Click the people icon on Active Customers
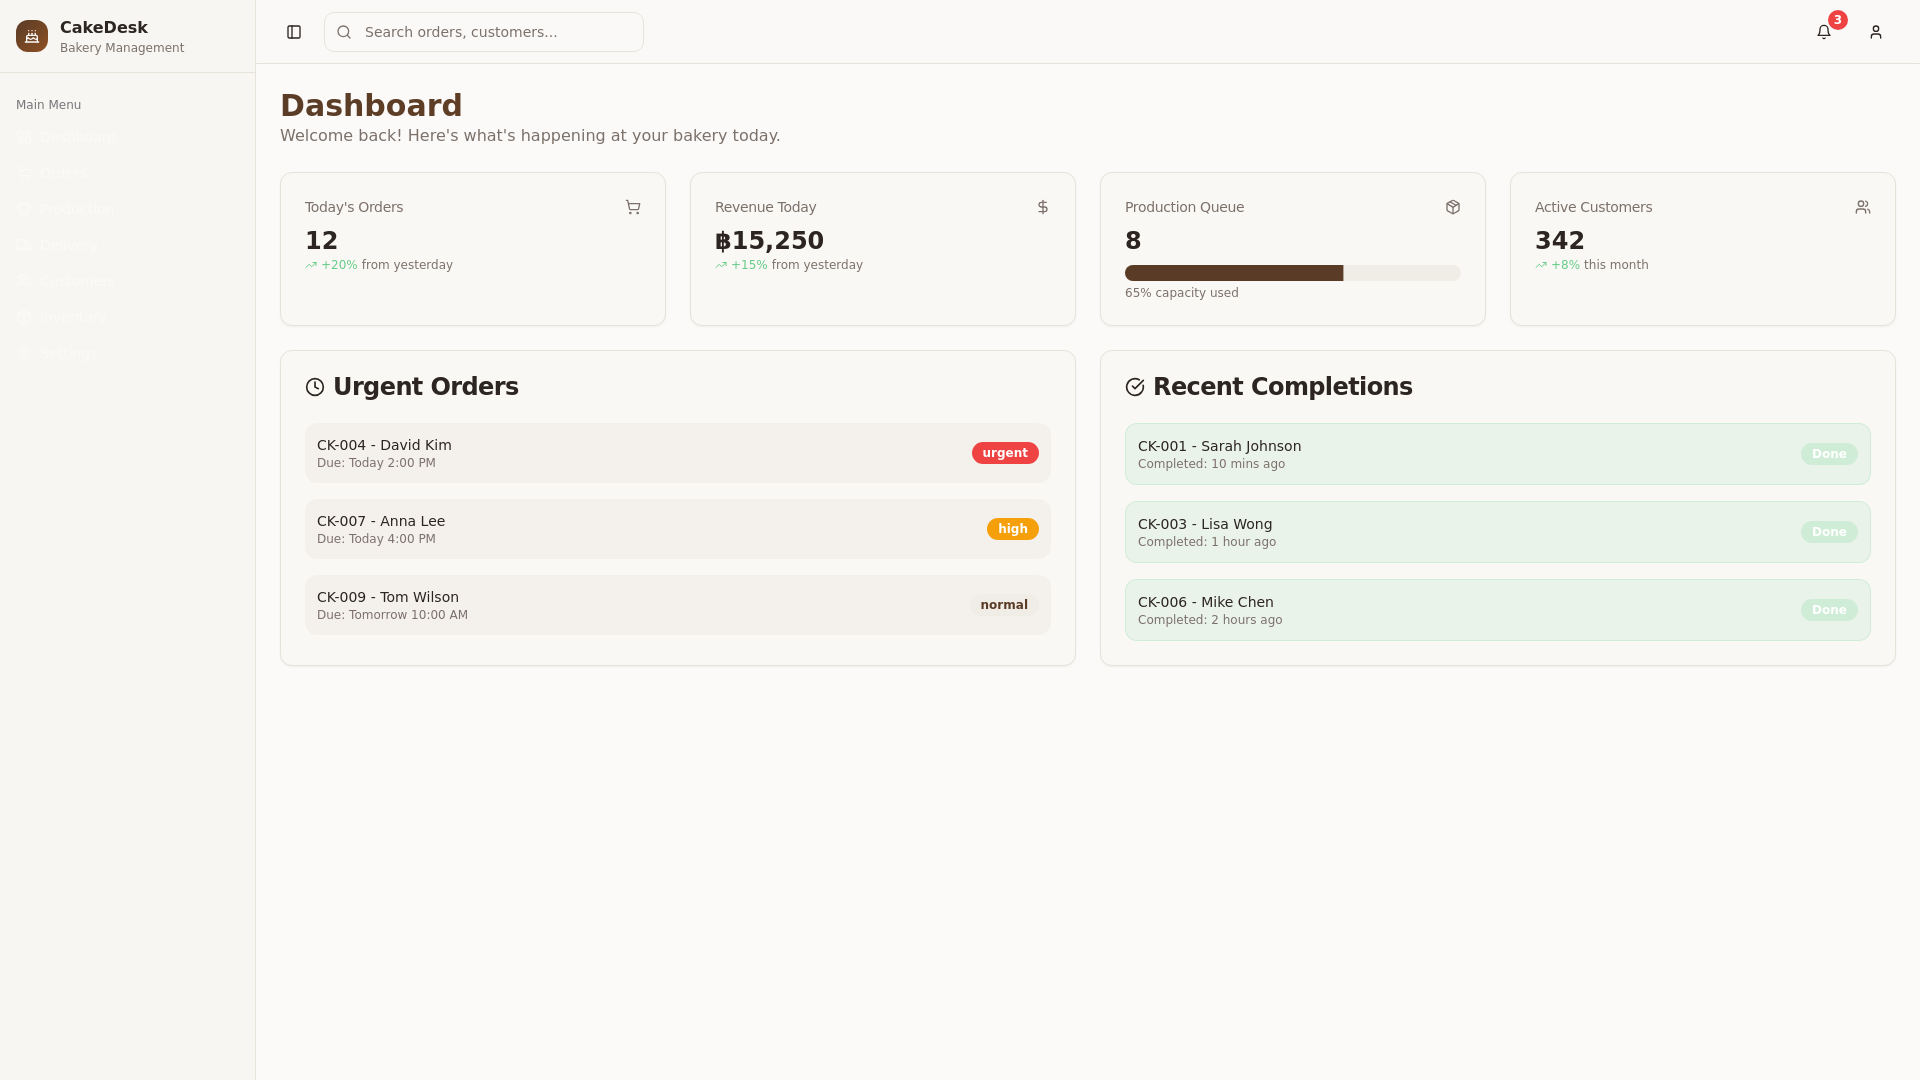 click(1863, 207)
